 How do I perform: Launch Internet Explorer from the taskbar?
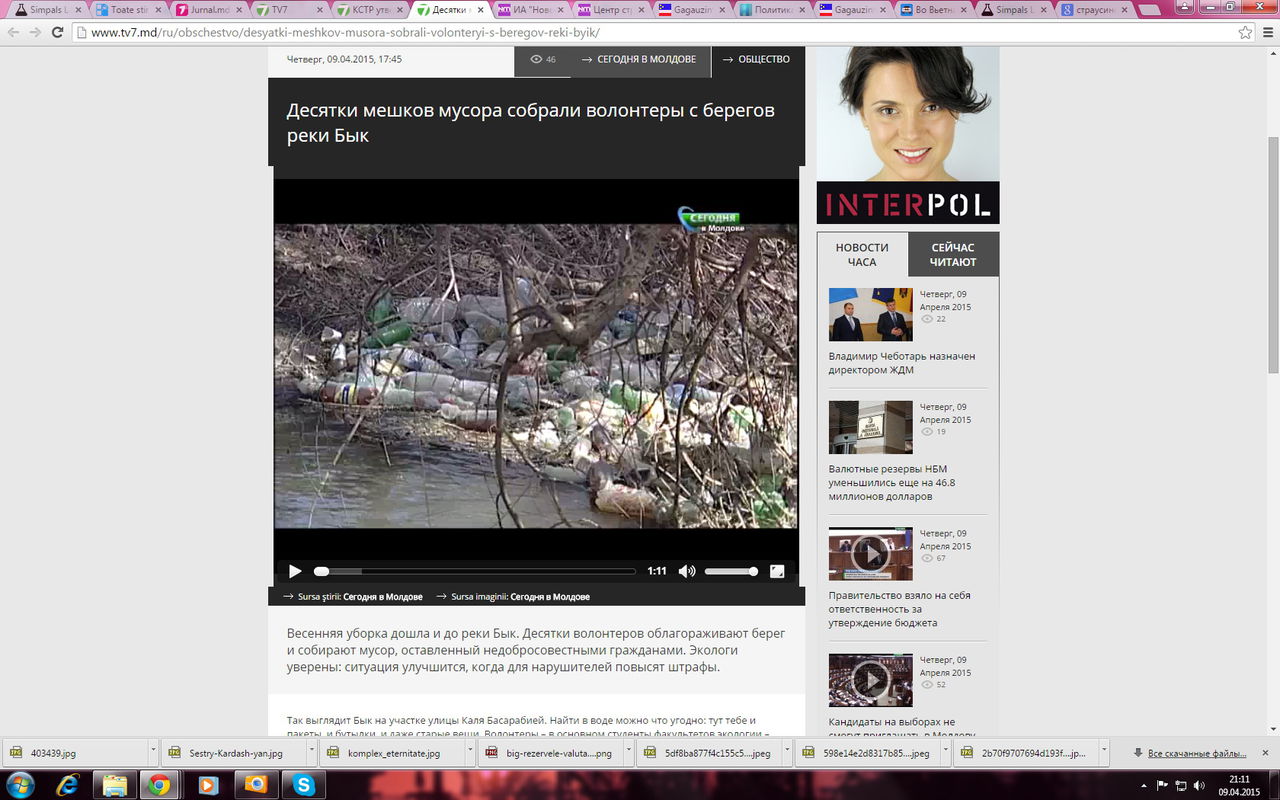tap(68, 785)
